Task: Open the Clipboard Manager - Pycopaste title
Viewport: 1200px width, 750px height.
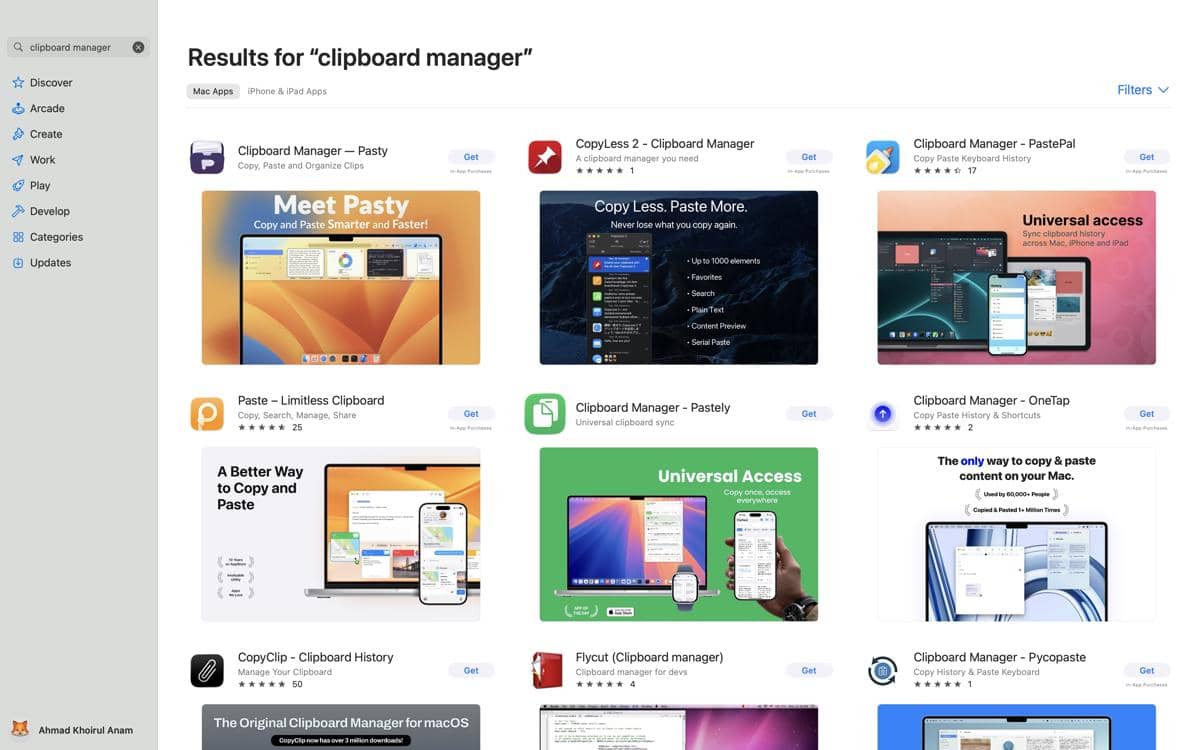Action: (x=999, y=658)
